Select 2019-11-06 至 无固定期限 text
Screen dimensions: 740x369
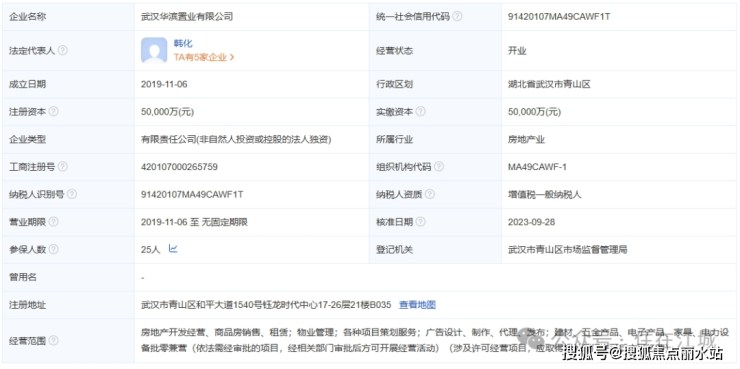tap(194, 222)
